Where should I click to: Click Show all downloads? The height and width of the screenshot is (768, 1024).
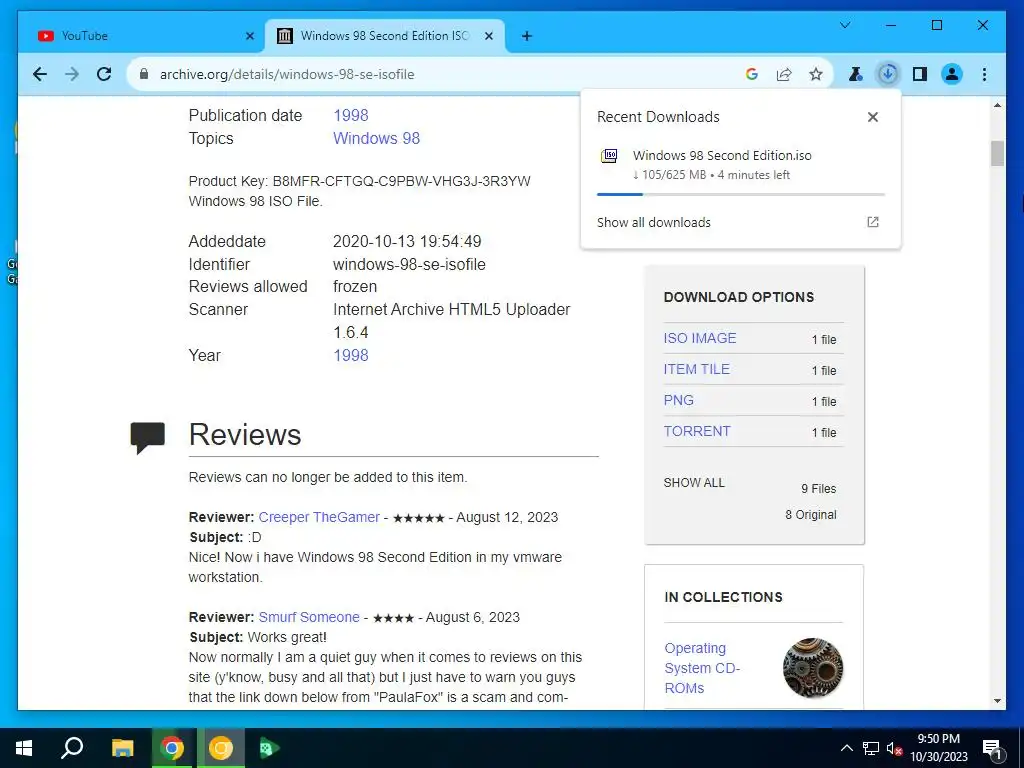tap(654, 222)
